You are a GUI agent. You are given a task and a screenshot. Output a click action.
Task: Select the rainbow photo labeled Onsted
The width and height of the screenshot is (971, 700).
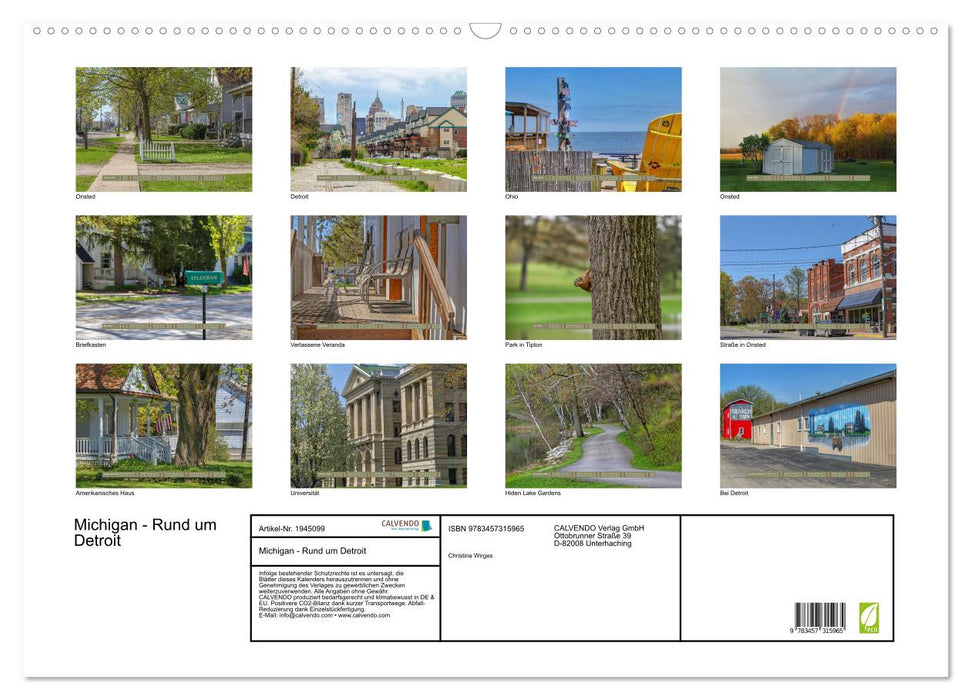pos(808,128)
